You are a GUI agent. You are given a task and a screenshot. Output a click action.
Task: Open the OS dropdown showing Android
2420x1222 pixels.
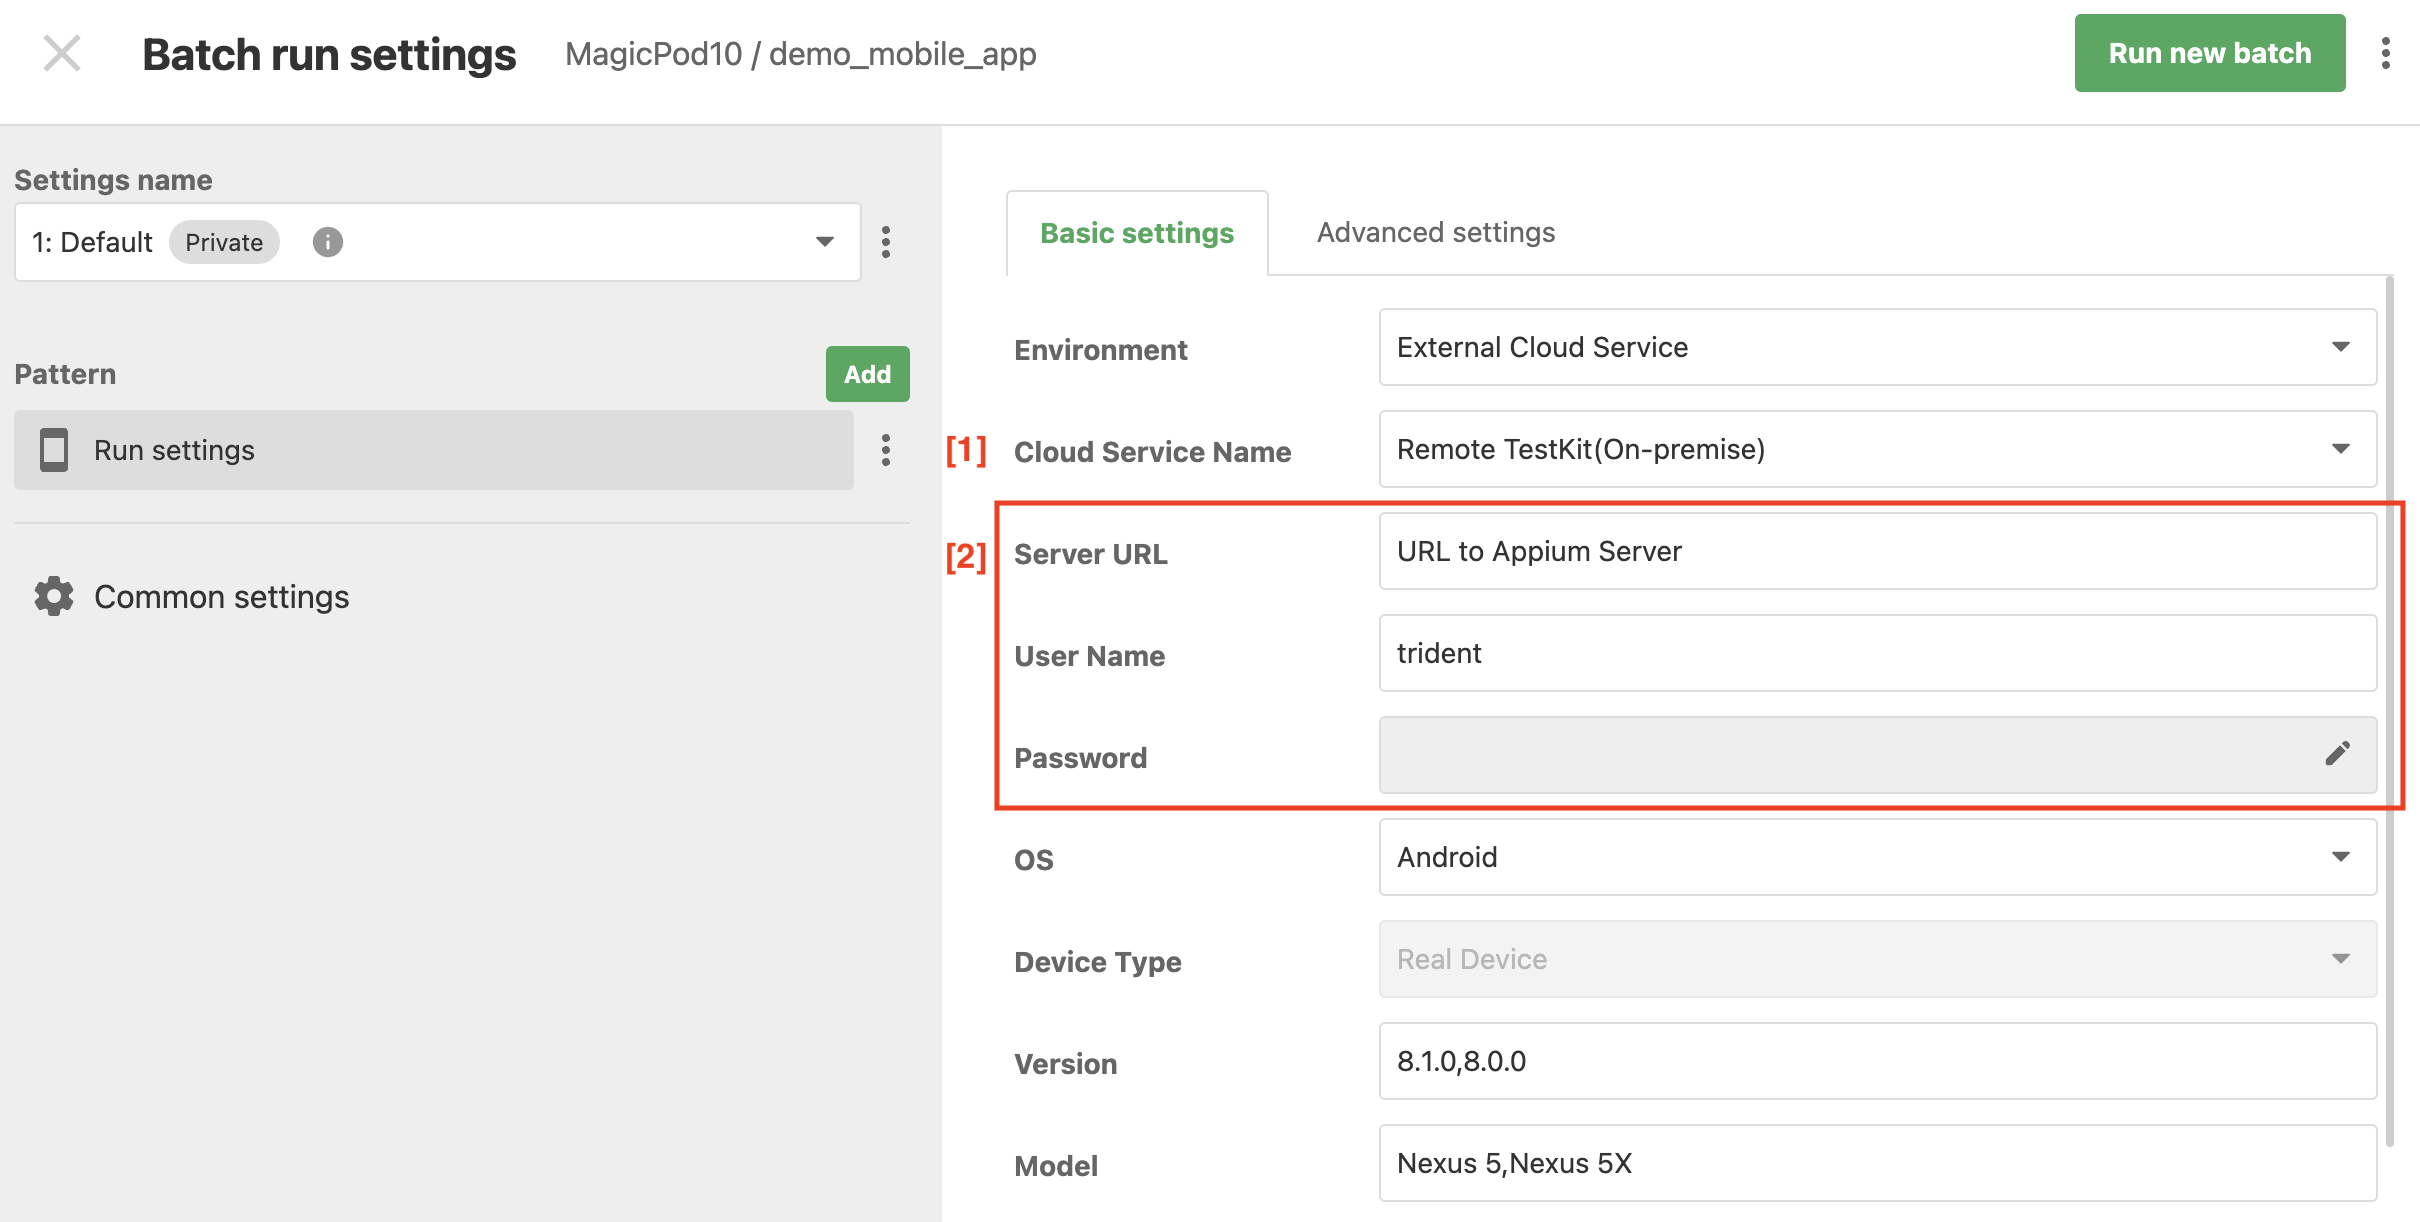[x=1878, y=857]
